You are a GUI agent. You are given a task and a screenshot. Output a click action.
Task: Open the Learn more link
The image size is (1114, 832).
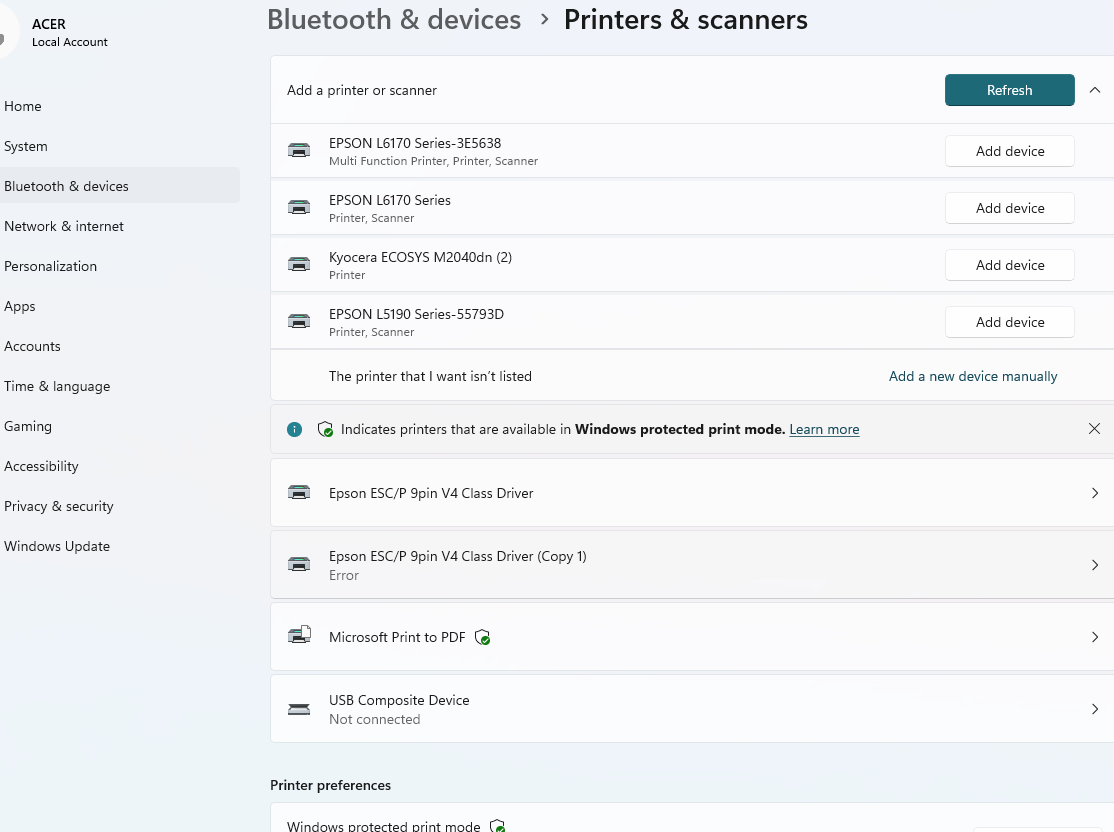pos(824,429)
